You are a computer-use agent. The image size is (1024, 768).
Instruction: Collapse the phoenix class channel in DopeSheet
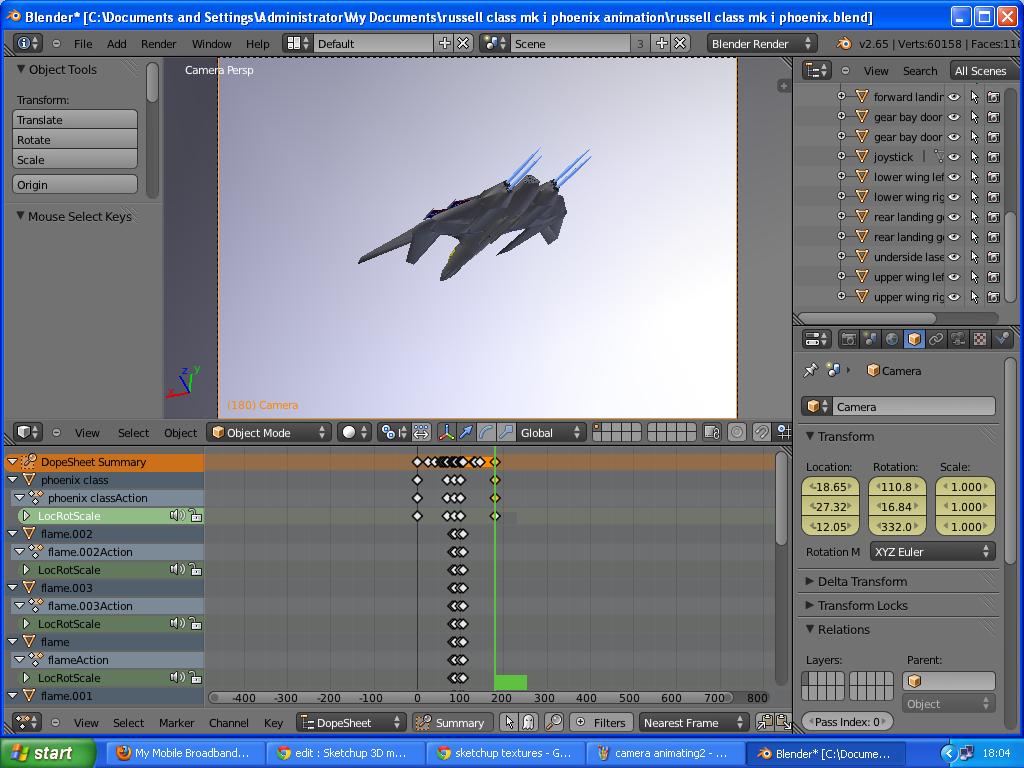[x=11, y=479]
